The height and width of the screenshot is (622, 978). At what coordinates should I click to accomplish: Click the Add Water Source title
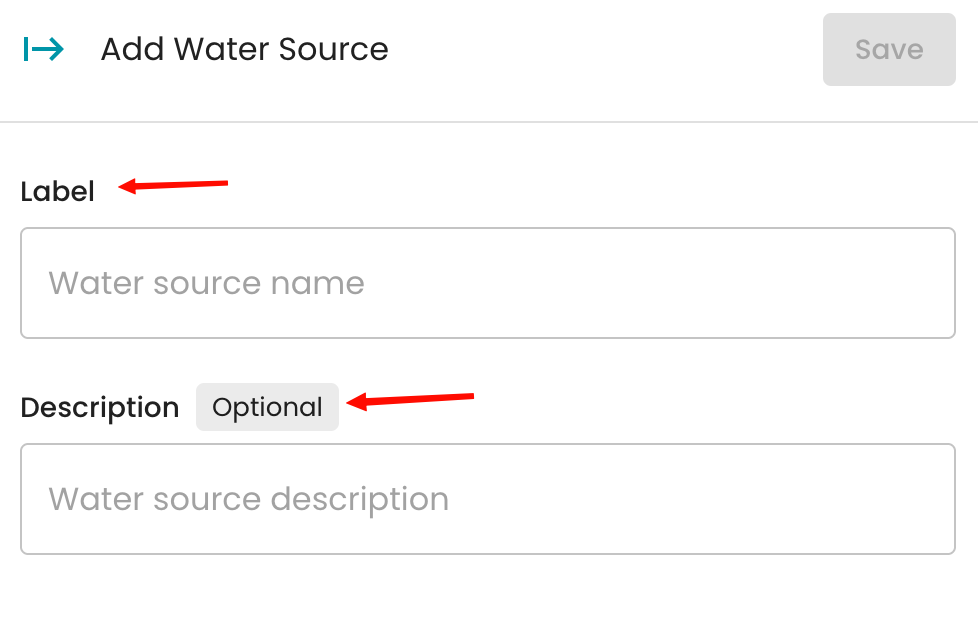[244, 49]
